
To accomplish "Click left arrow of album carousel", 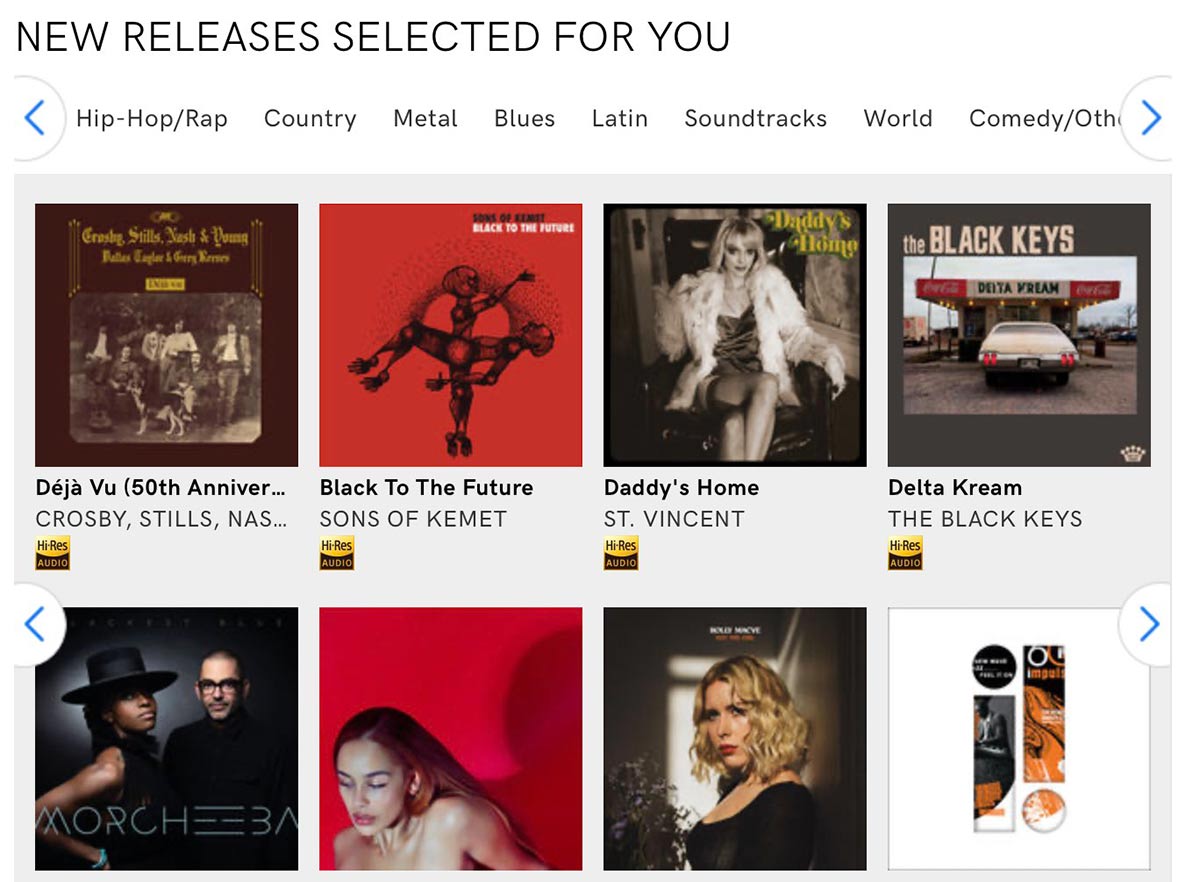I will pyautogui.click(x=35, y=625).
